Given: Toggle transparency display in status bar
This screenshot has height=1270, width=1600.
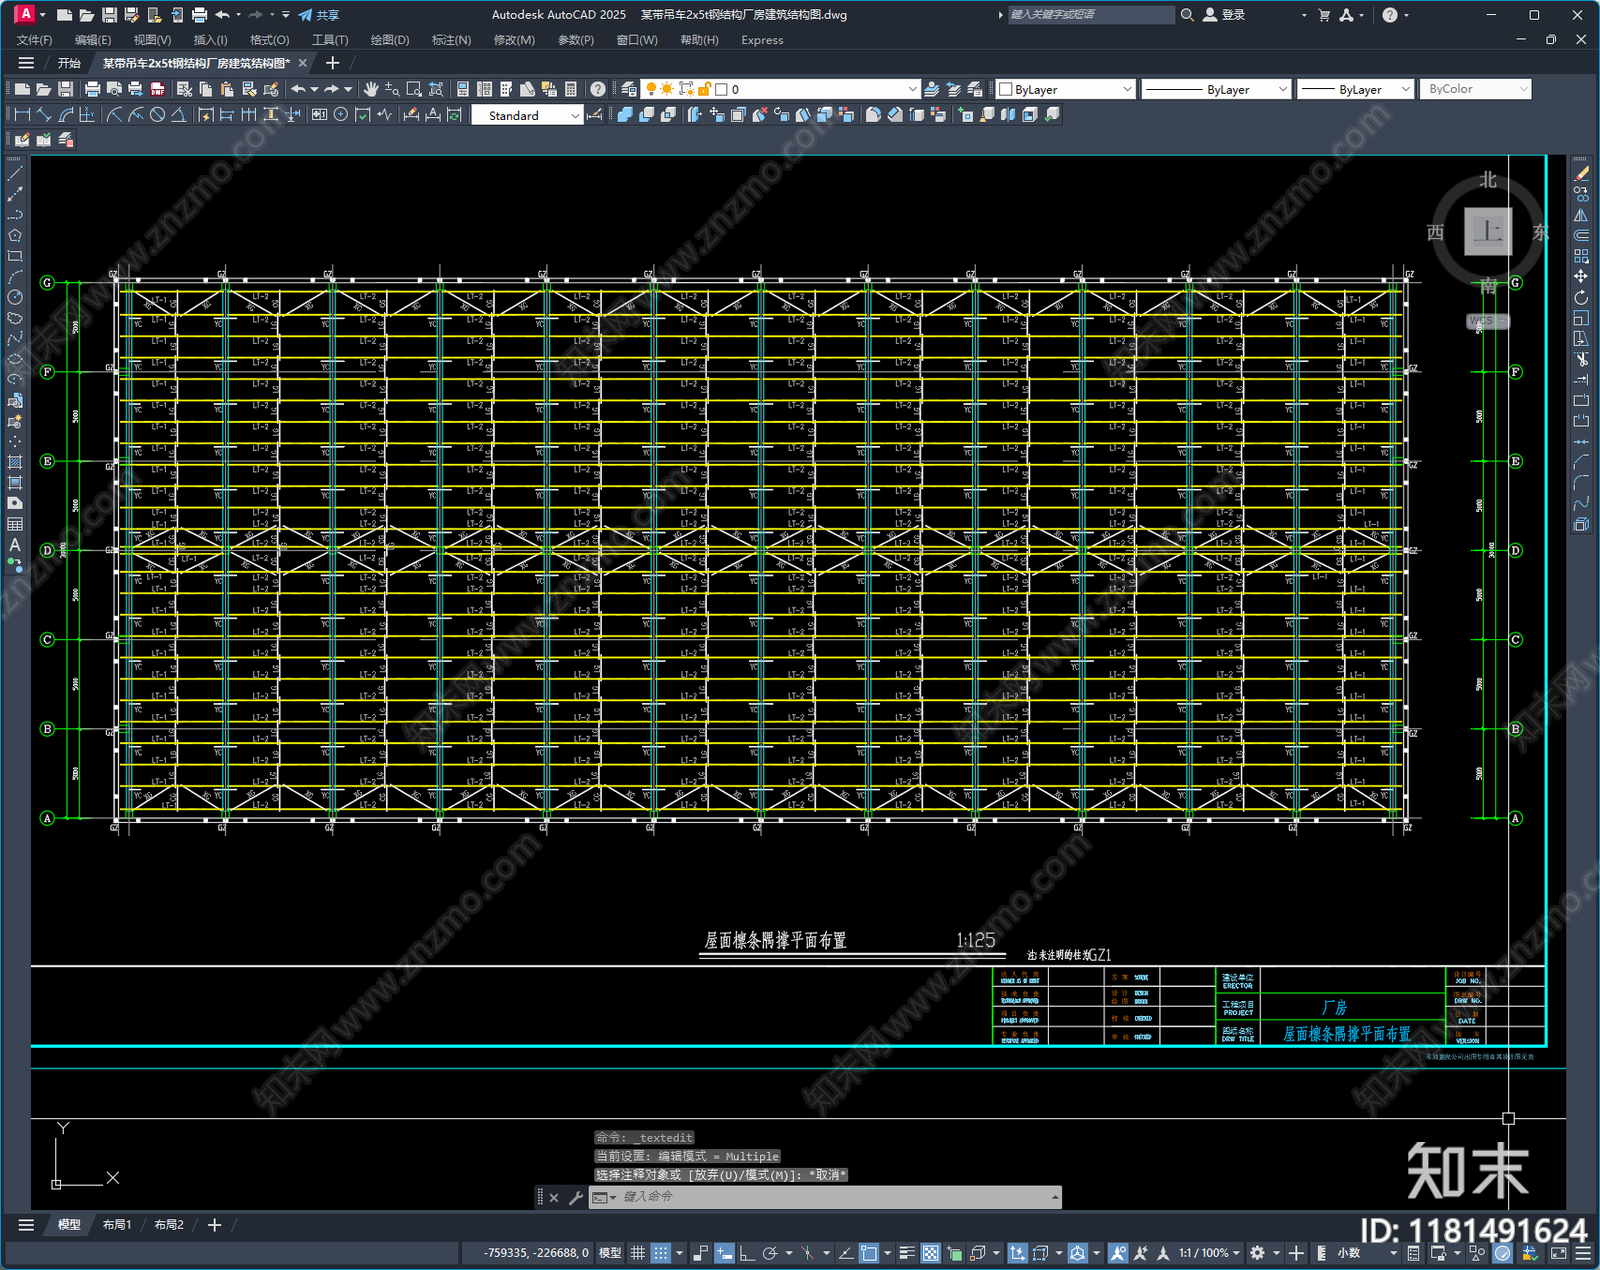Looking at the screenshot, I should point(930,1253).
